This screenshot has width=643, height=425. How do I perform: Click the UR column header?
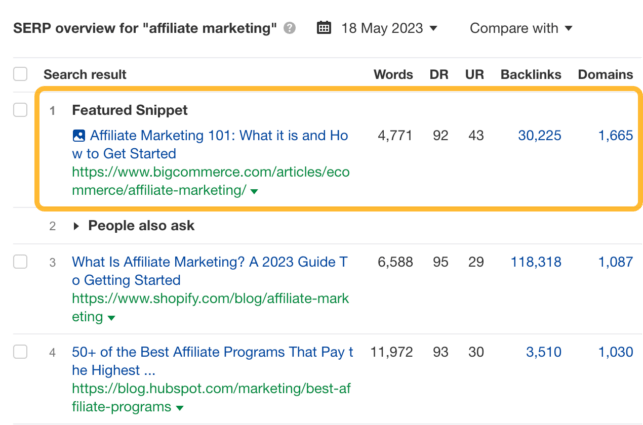click(474, 74)
